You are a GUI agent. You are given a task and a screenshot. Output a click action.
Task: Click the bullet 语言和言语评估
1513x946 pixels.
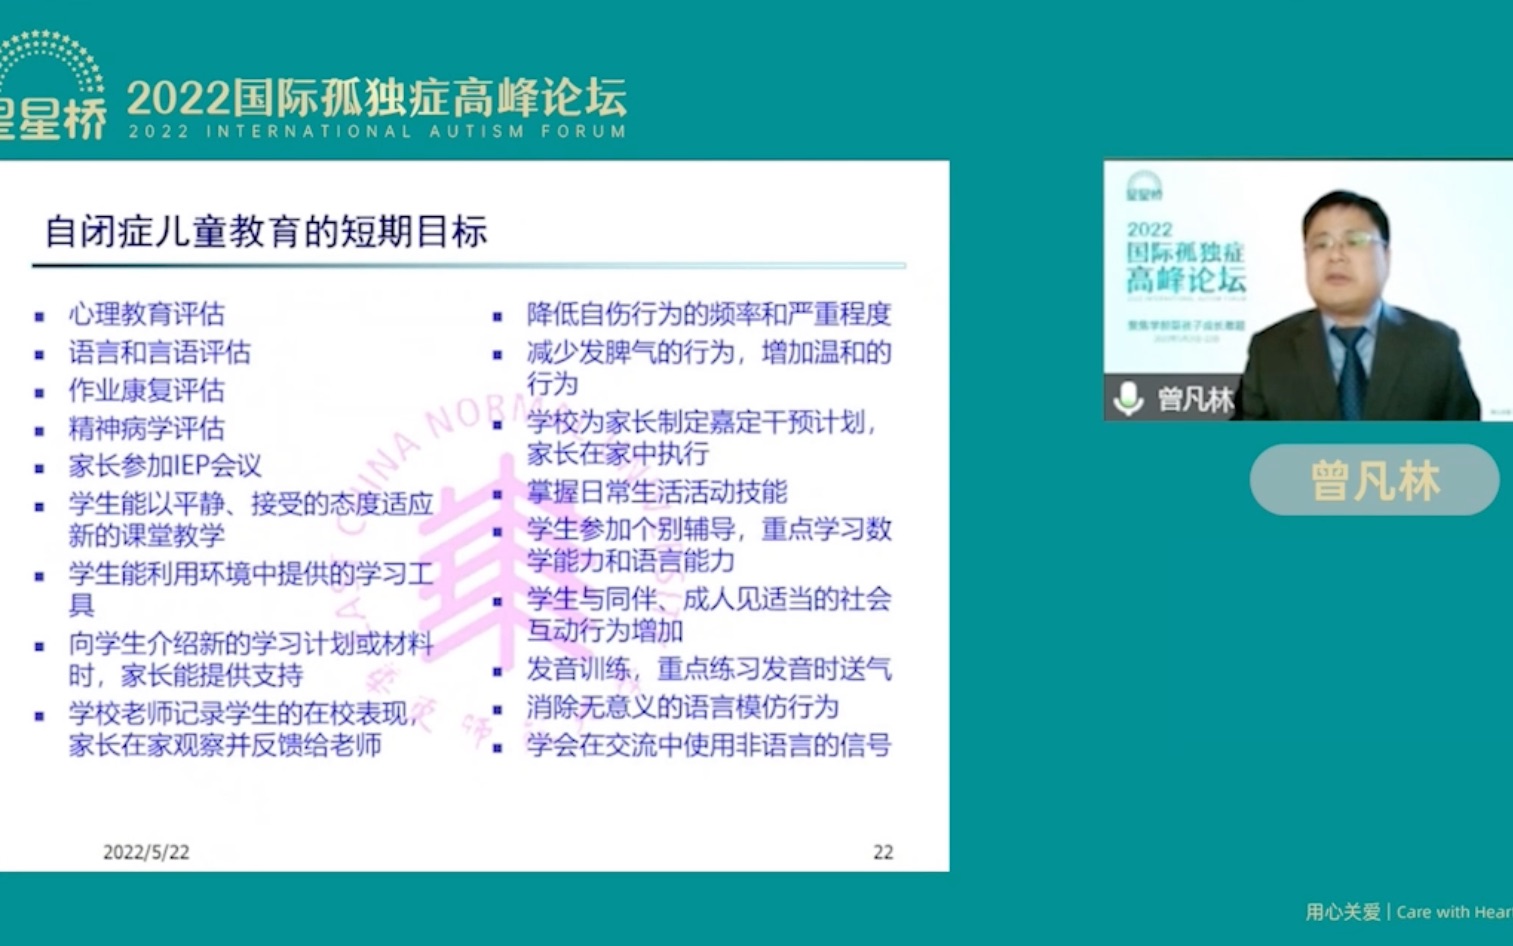coord(159,352)
